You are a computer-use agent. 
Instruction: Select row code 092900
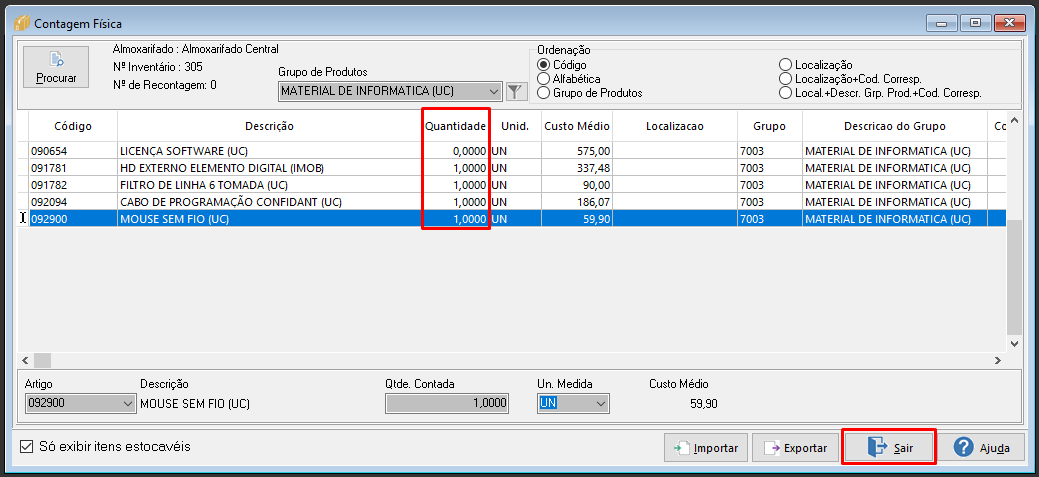pos(73,219)
